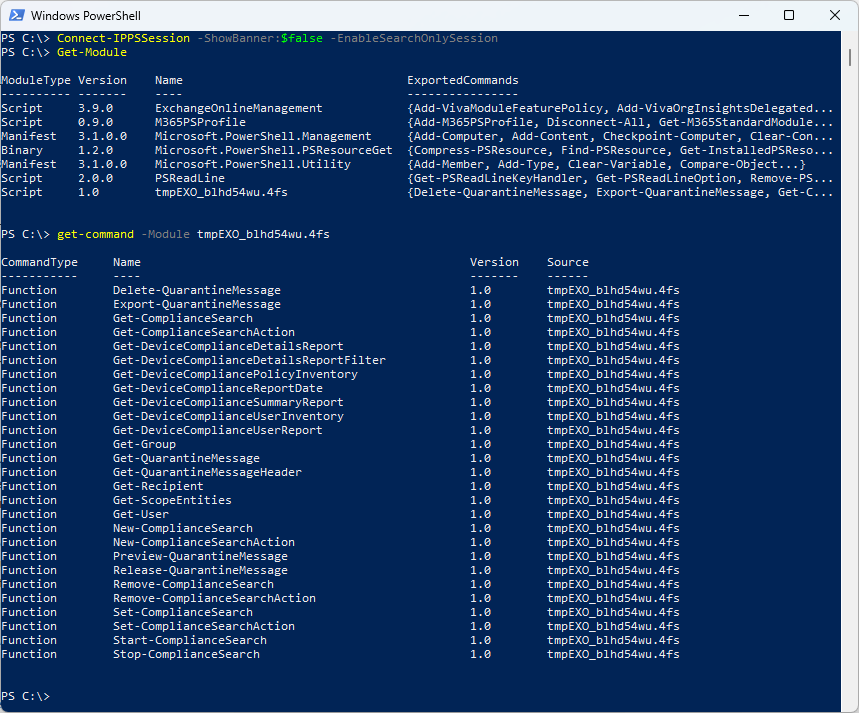Select ExchangeOnlineManagement module name
The height and width of the screenshot is (713, 859).
tap(239, 109)
